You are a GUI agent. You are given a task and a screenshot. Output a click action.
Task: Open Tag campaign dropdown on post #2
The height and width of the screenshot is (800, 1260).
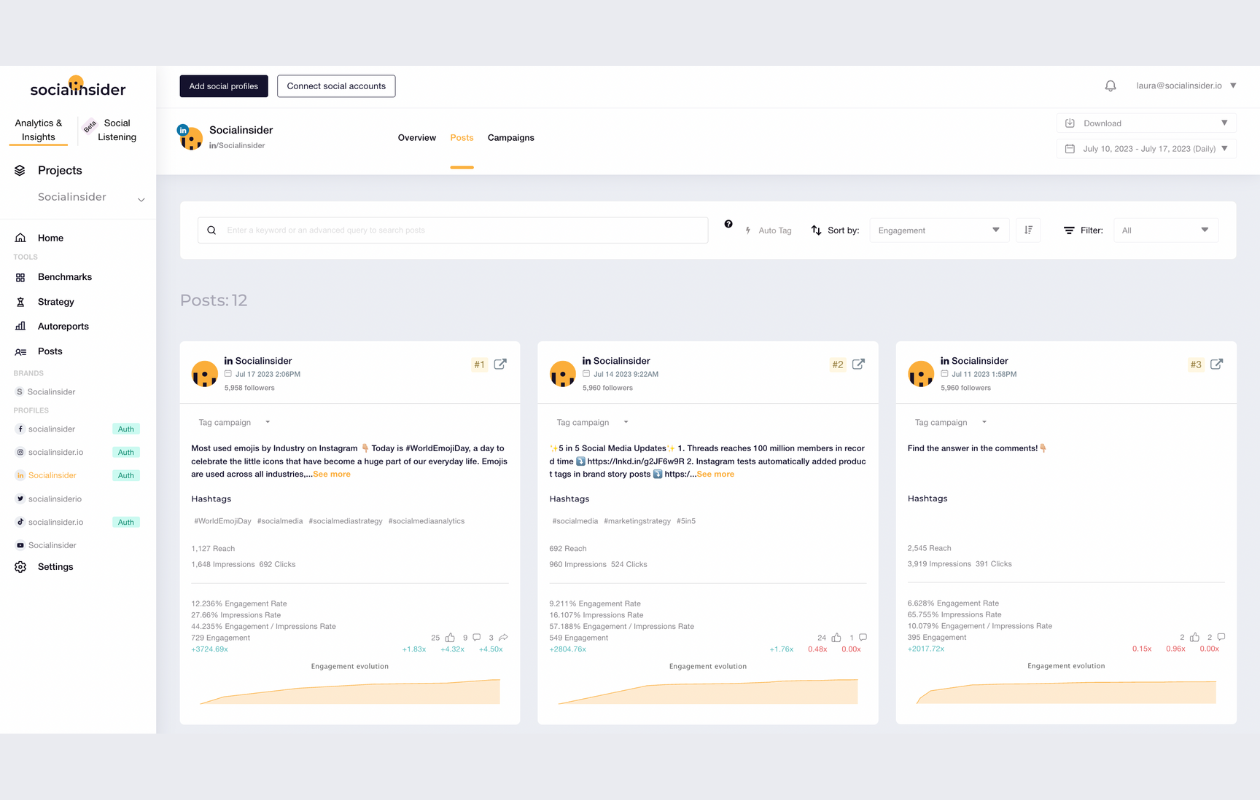point(592,422)
